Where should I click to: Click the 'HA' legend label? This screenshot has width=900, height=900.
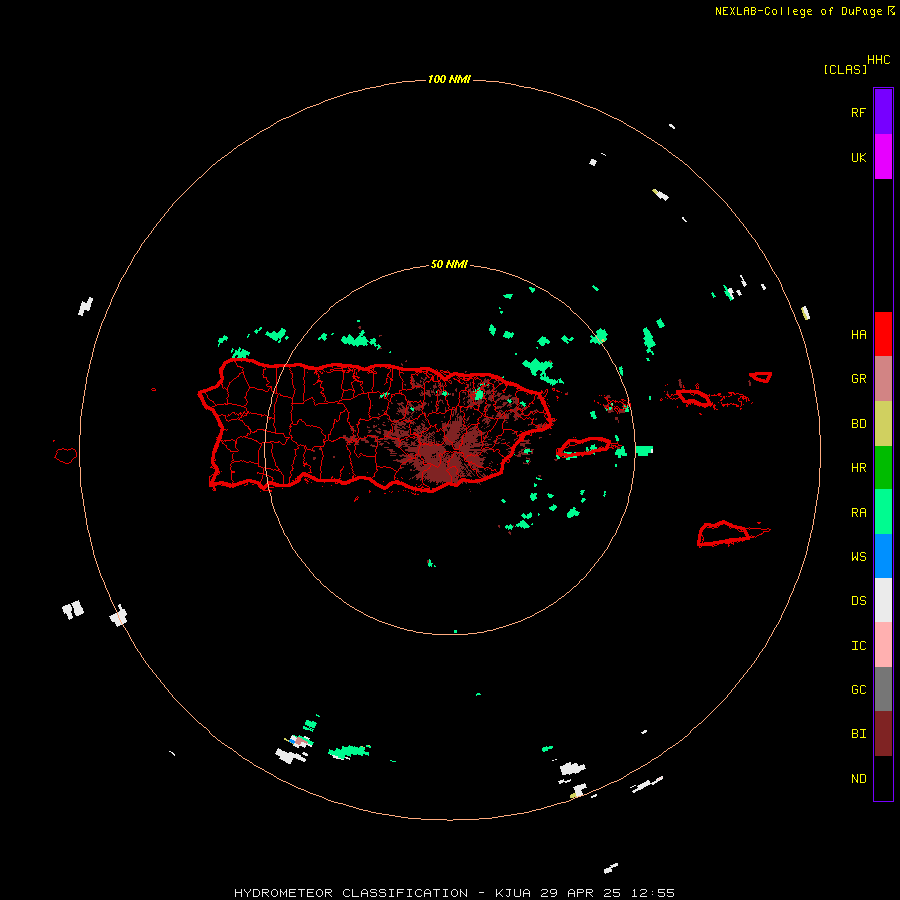pyautogui.click(x=858, y=334)
